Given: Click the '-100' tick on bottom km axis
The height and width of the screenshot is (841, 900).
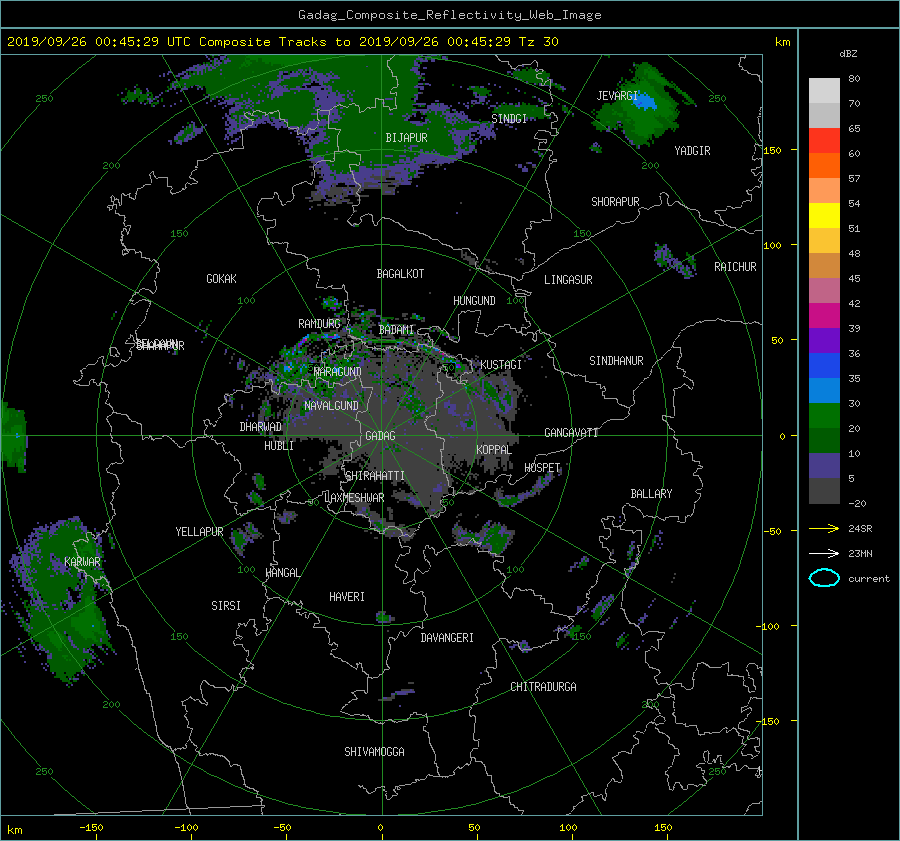Looking at the screenshot, I should click(x=186, y=828).
